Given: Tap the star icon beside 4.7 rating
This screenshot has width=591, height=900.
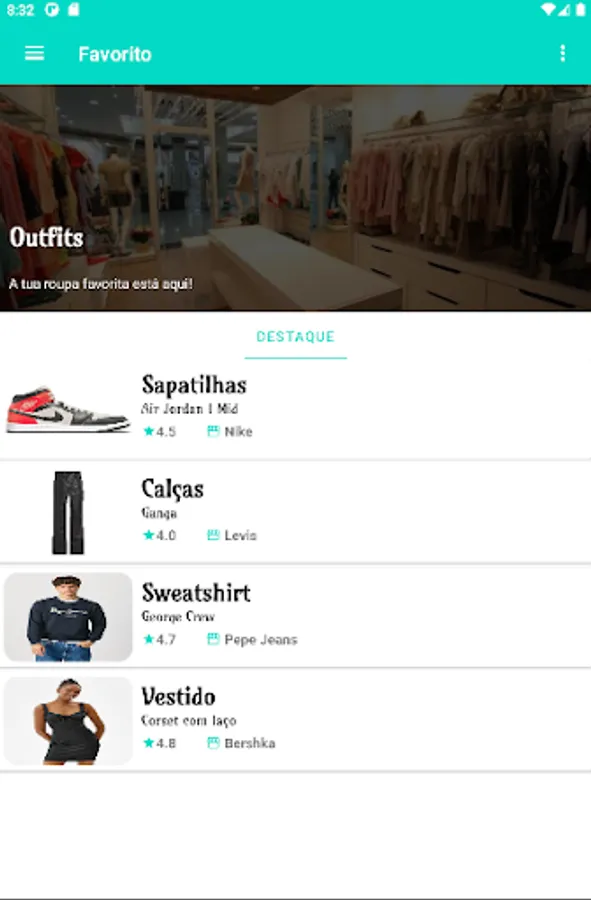Looking at the screenshot, I should (149, 639).
